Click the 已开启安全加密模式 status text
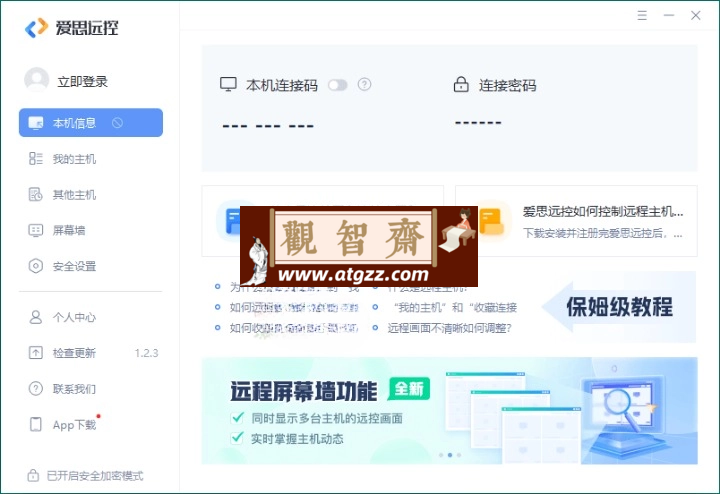The height and width of the screenshot is (494, 720). pos(95,476)
